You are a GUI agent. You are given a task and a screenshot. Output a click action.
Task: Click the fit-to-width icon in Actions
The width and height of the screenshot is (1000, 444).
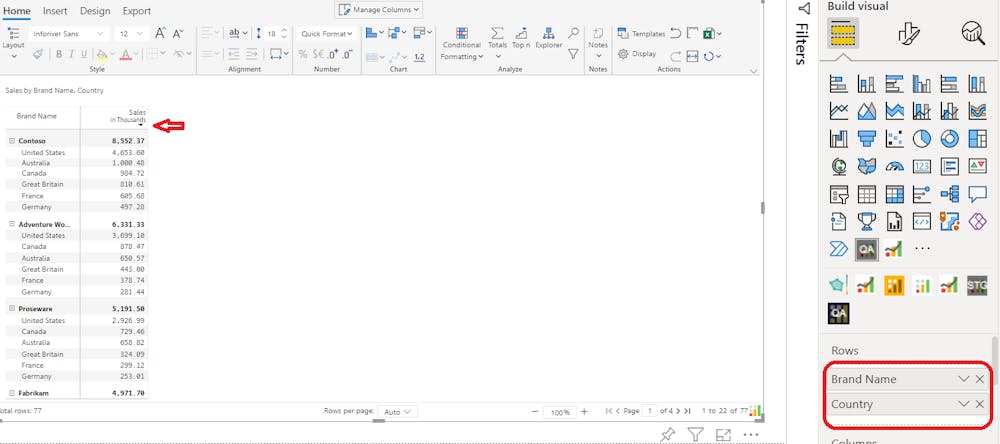pos(693,56)
